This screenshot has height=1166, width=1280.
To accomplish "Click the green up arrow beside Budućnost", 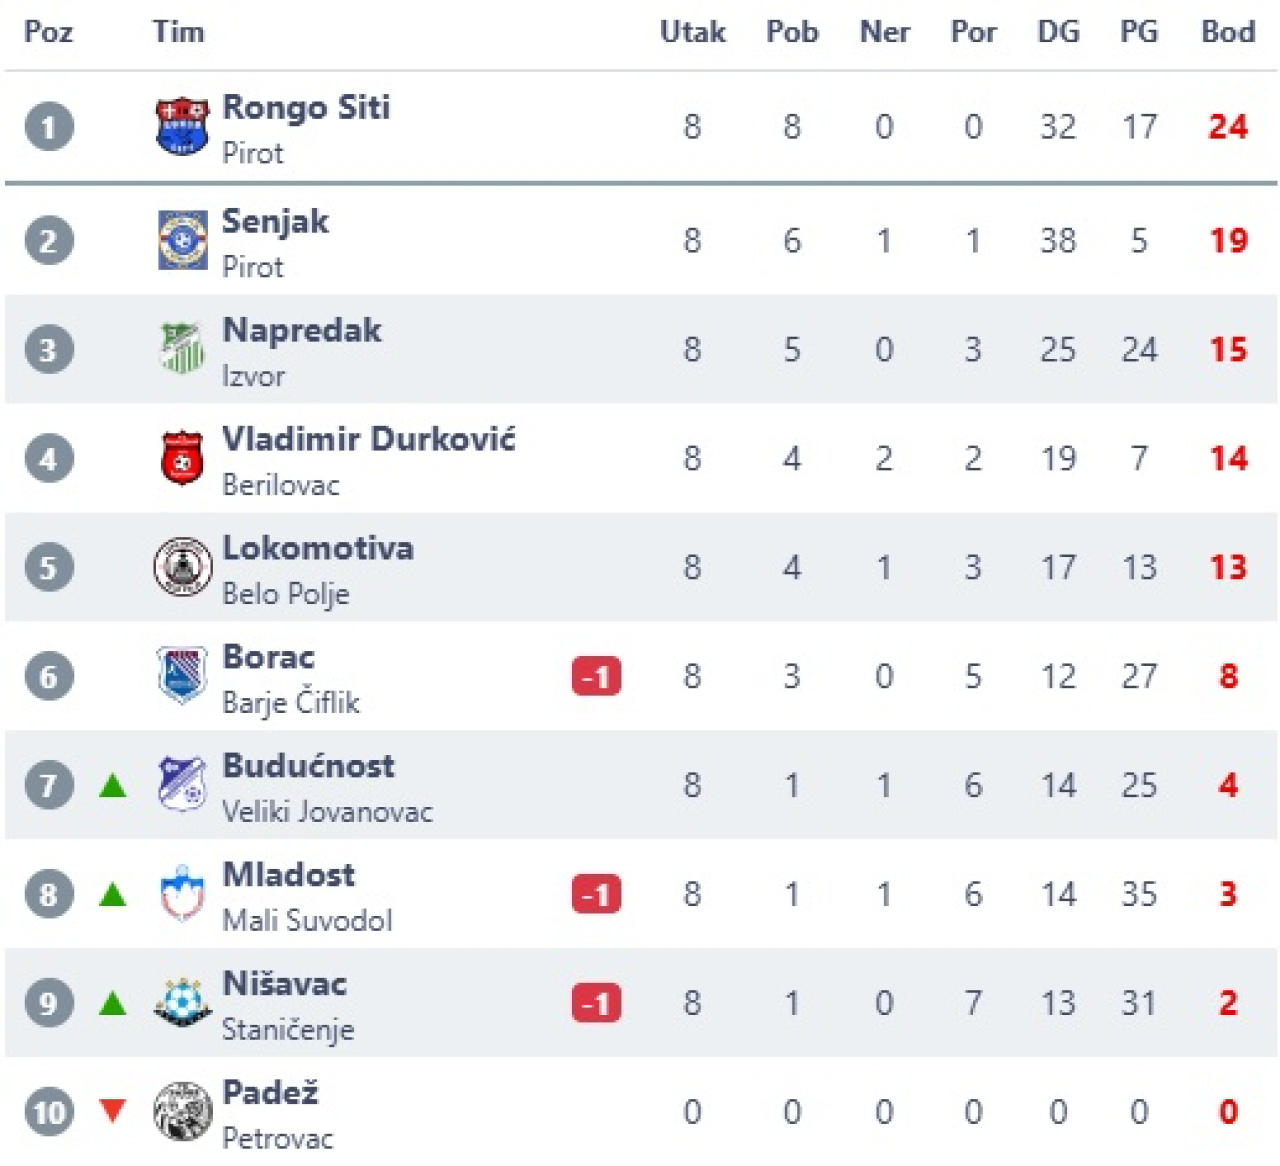I will pos(113,786).
